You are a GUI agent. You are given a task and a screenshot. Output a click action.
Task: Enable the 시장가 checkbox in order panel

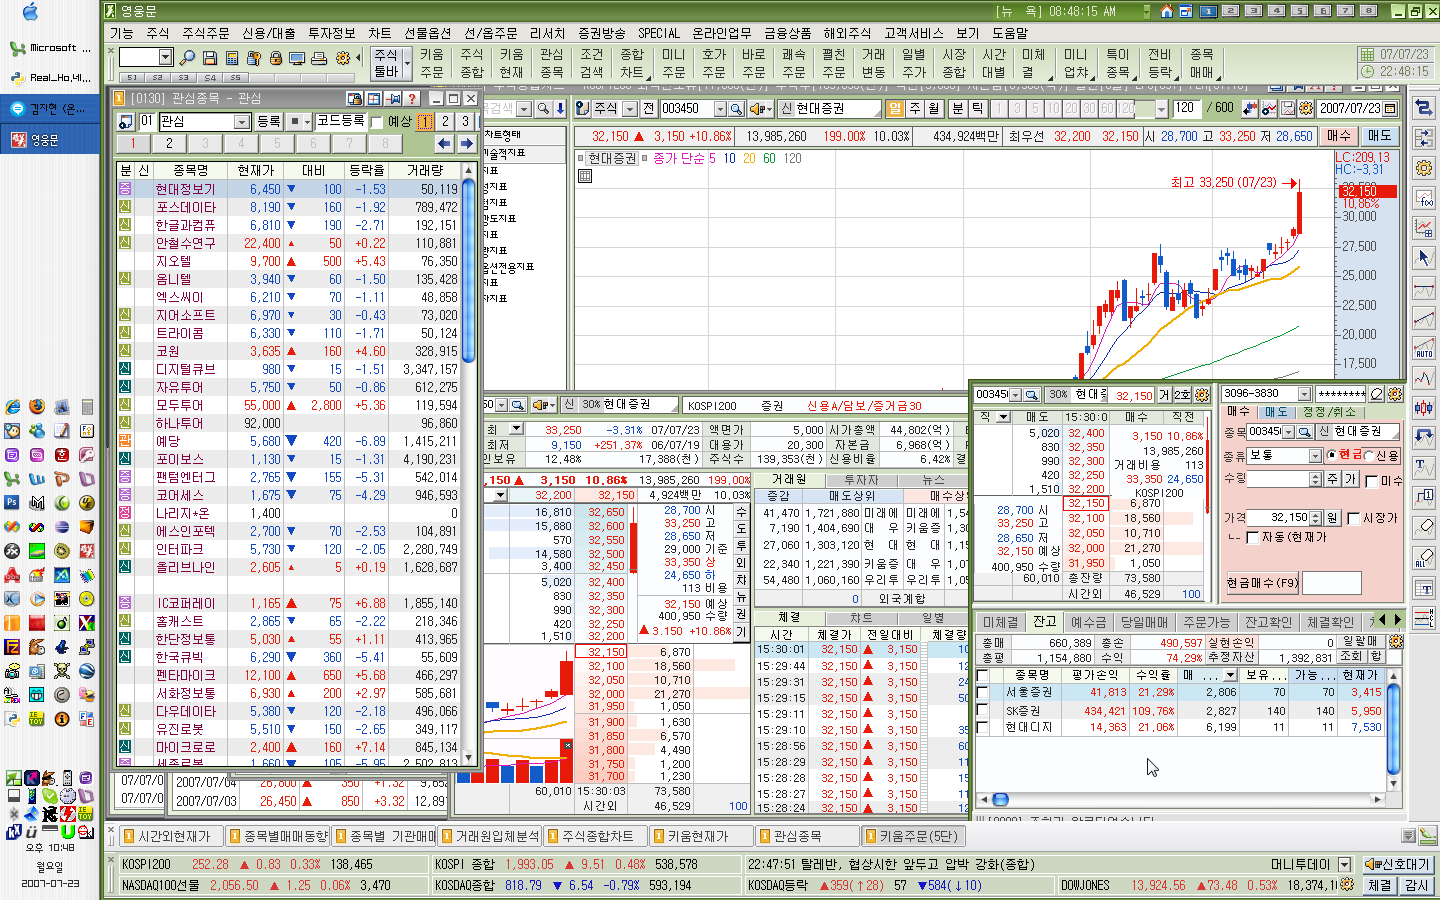[x=1353, y=518]
